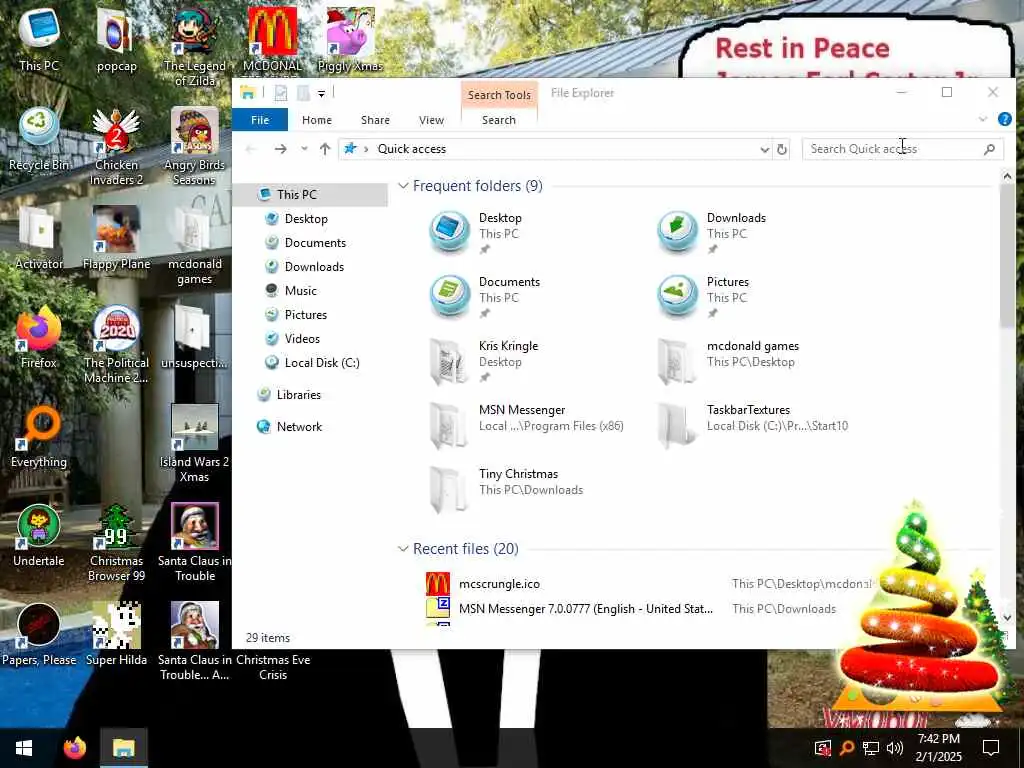Open the recent locations dropdown arrow
Image resolution: width=1024 pixels, height=768 pixels.
click(304, 149)
